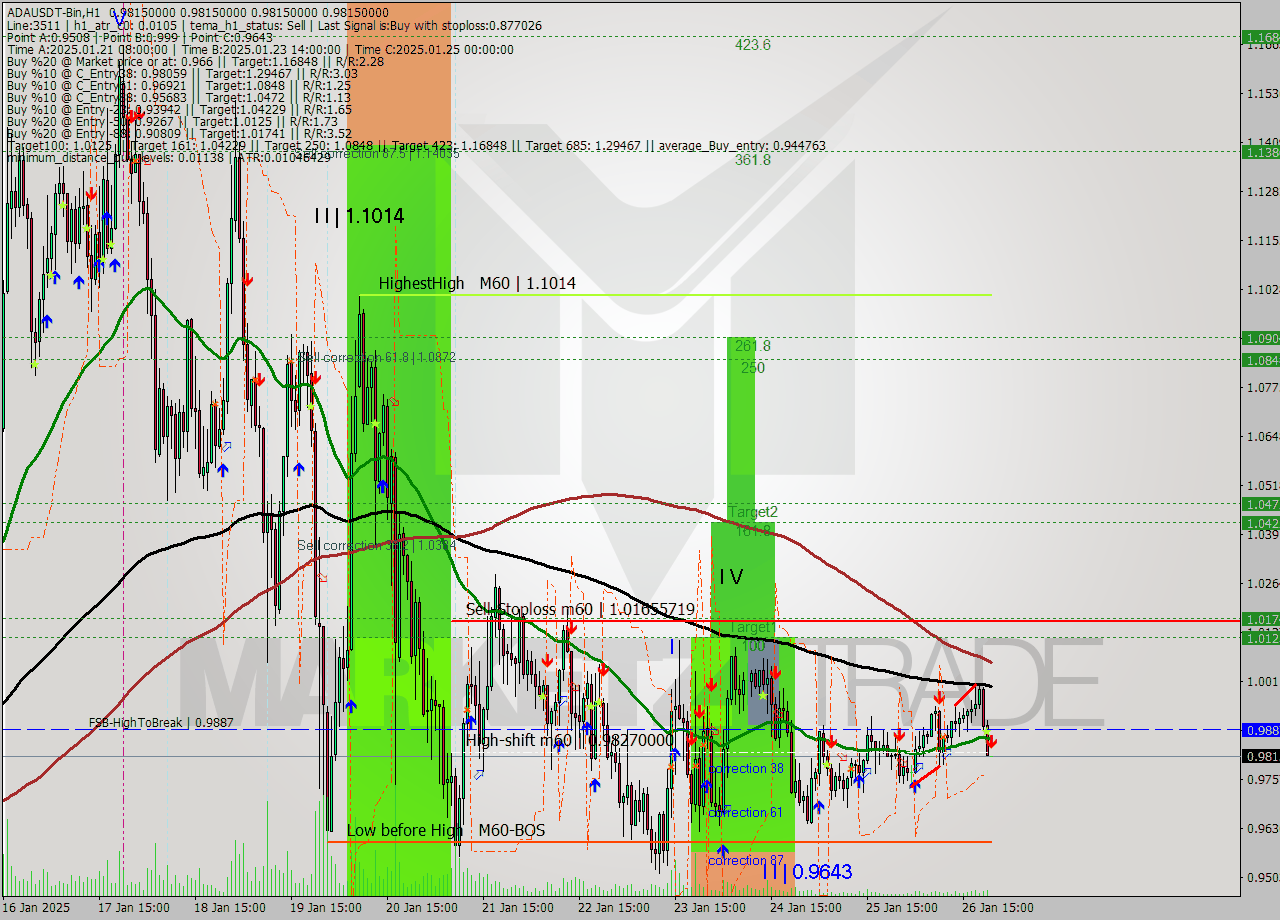The width and height of the screenshot is (1280, 920).
Task: Select the '261.8' Fibonacci level label
Action: pyautogui.click(x=753, y=346)
